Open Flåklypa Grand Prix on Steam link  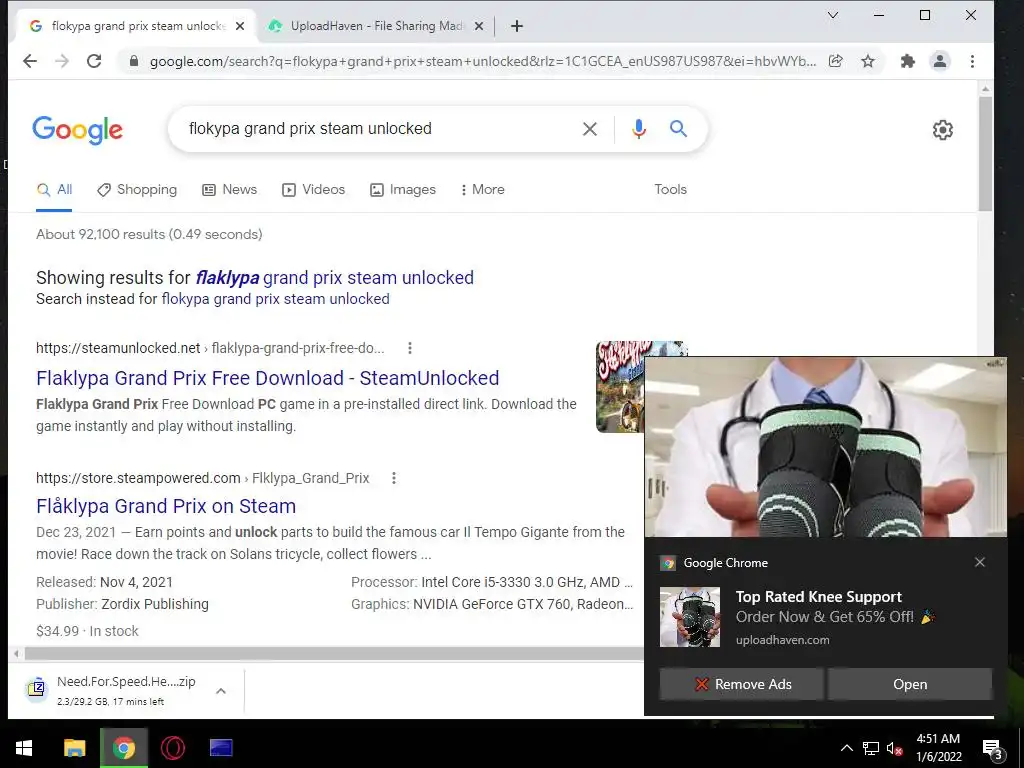click(166, 506)
